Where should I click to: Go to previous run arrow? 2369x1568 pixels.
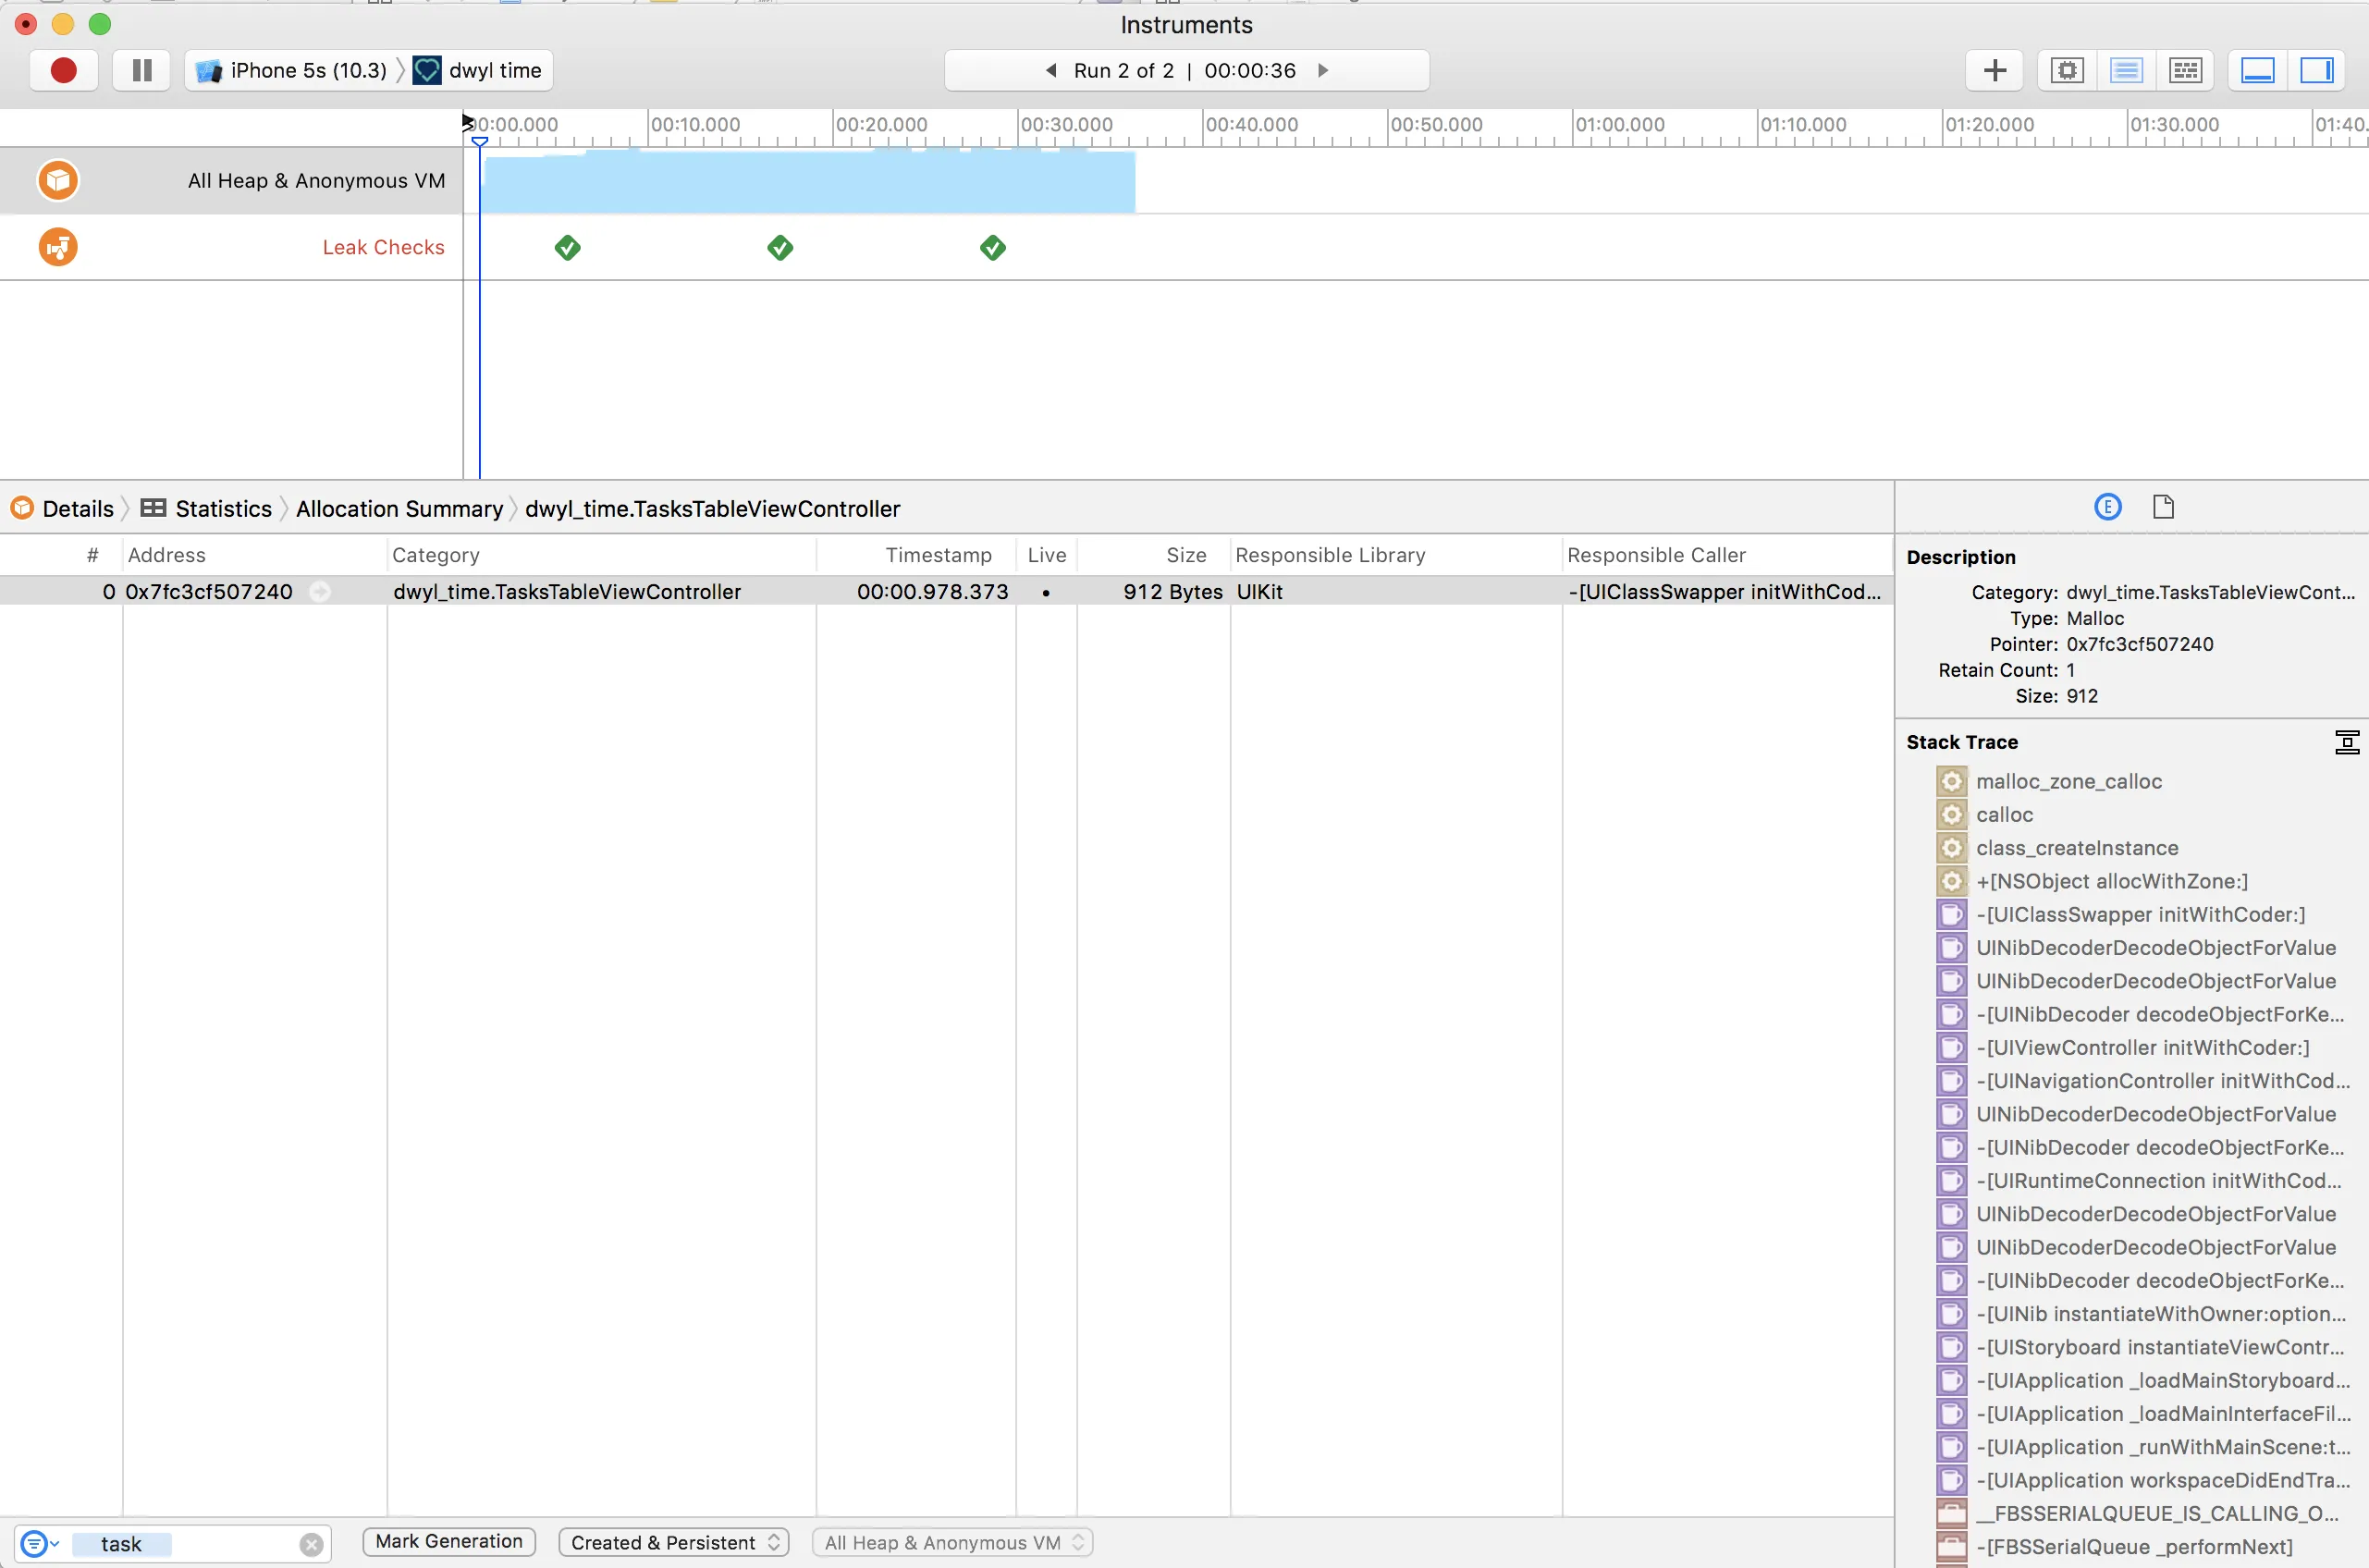(x=1050, y=71)
